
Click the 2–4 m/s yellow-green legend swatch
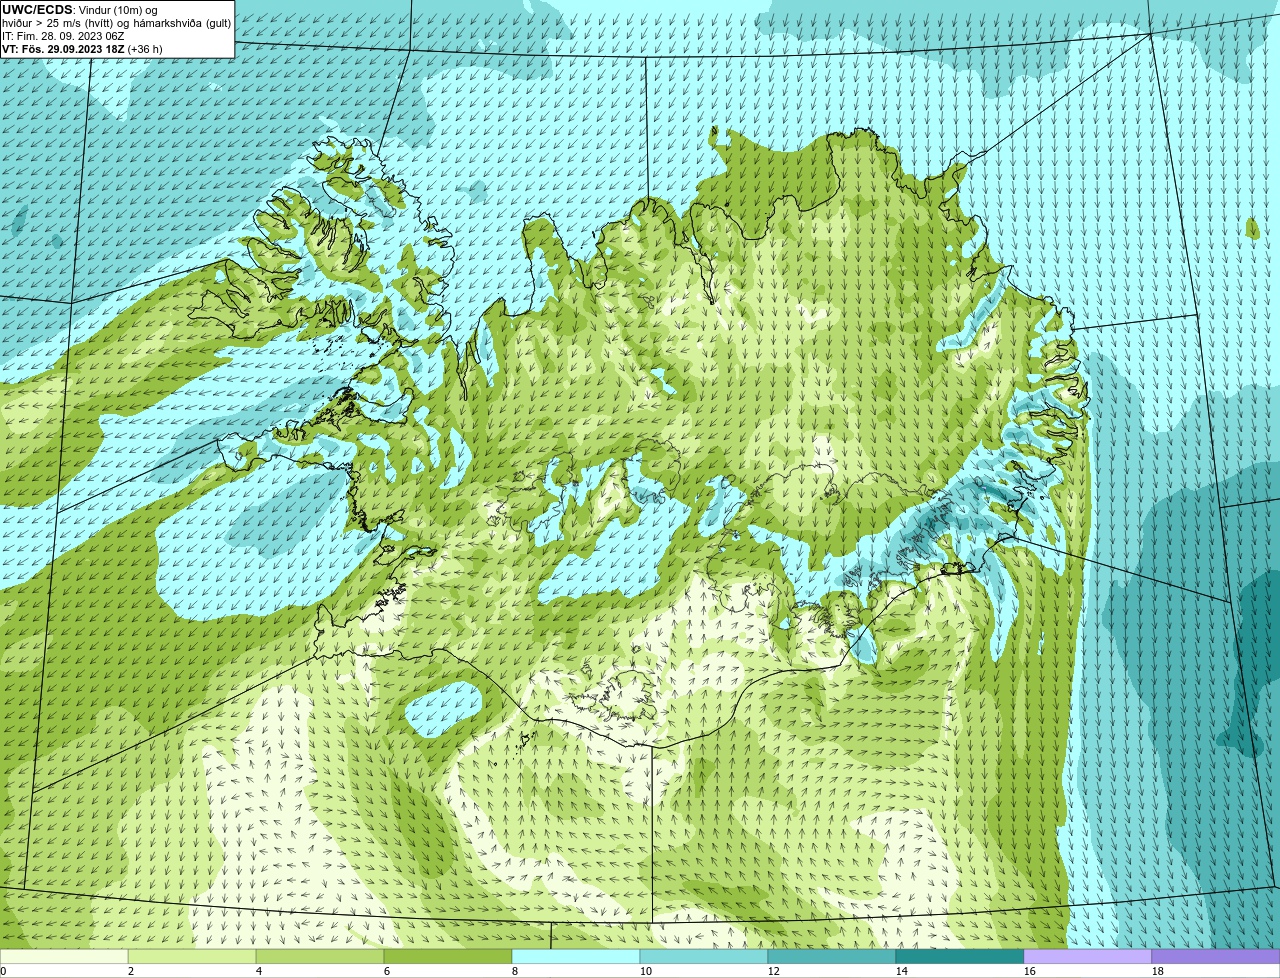point(192,956)
